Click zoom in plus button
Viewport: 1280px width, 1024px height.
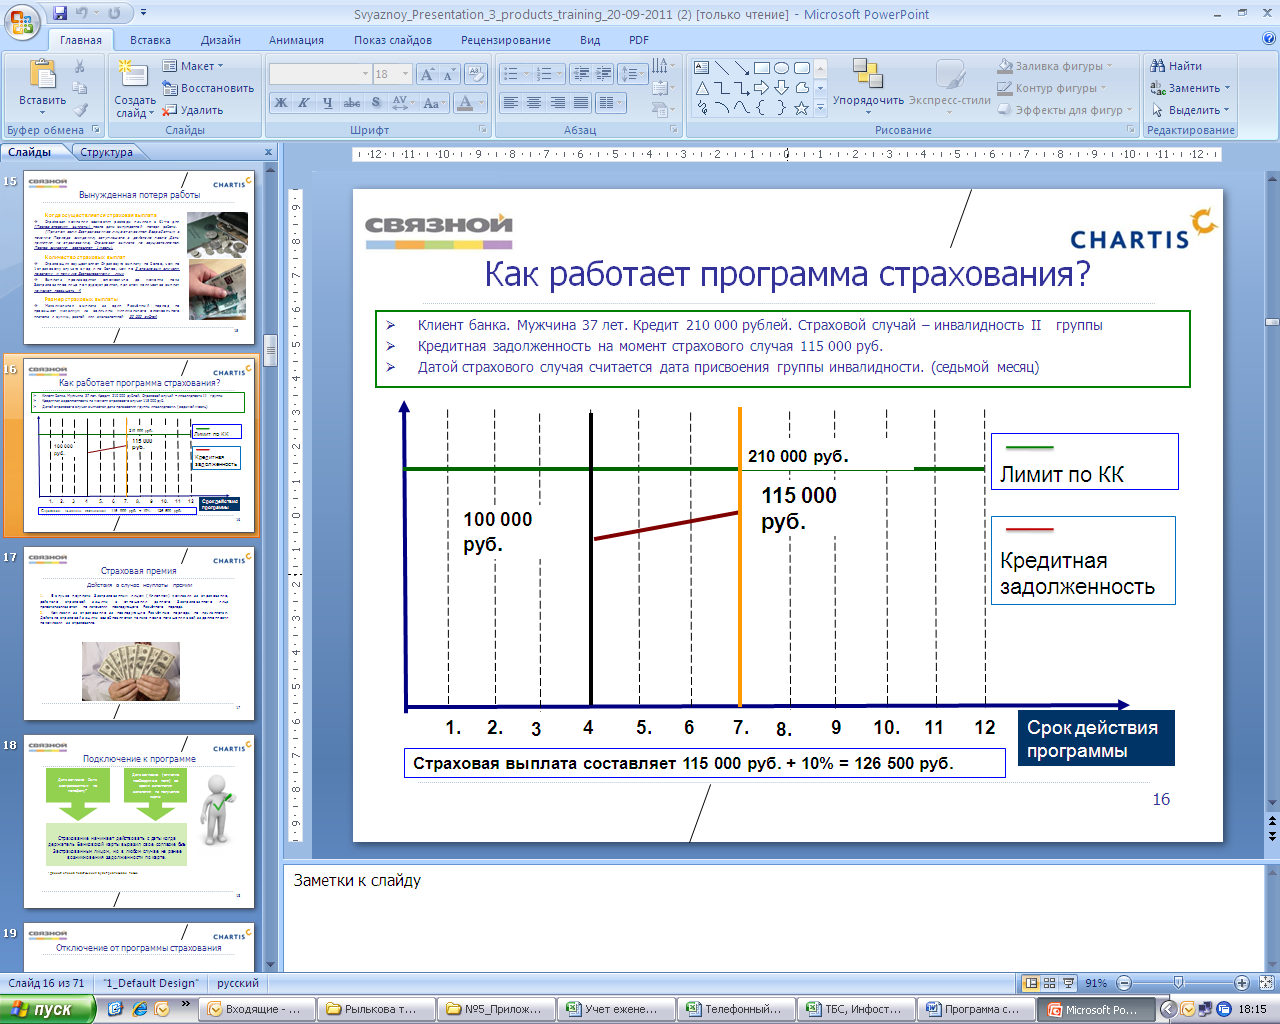(x=1242, y=983)
